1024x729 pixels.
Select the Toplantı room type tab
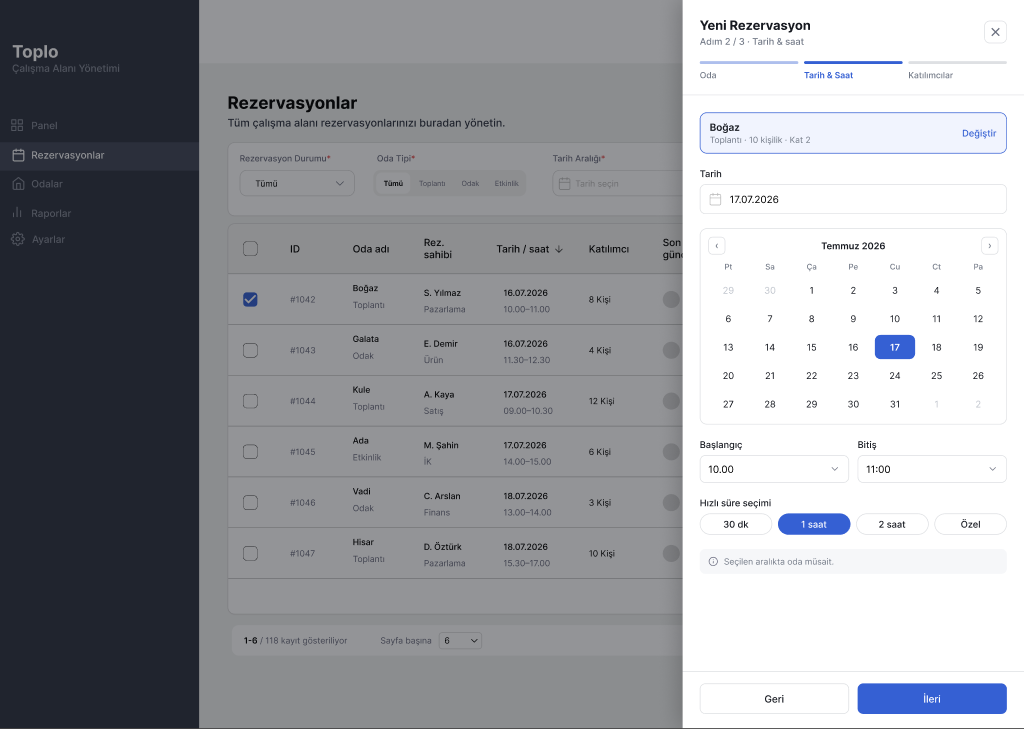click(x=432, y=184)
